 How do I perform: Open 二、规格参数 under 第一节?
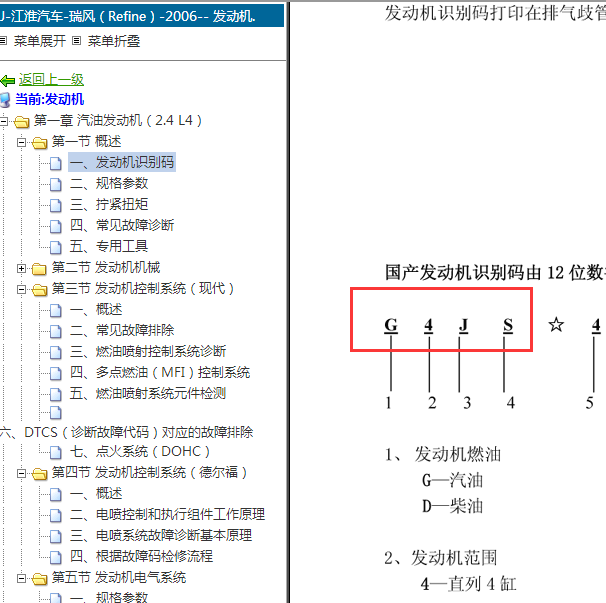click(x=109, y=183)
